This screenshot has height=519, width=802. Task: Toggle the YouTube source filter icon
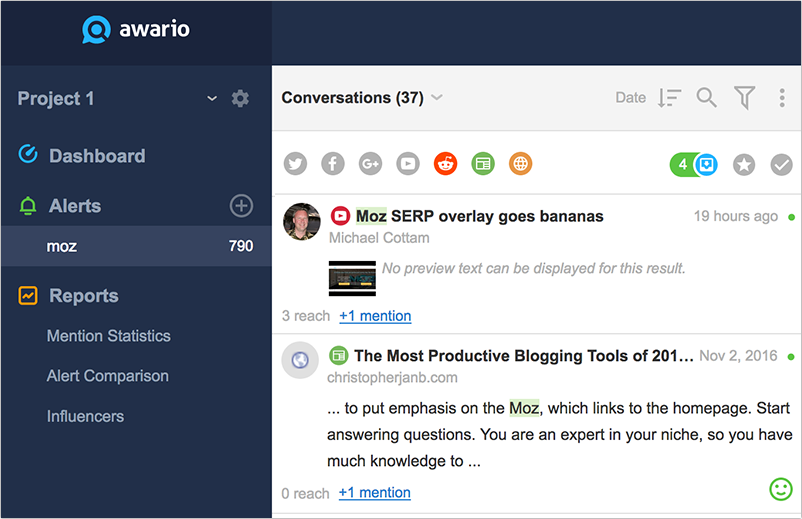(407, 164)
